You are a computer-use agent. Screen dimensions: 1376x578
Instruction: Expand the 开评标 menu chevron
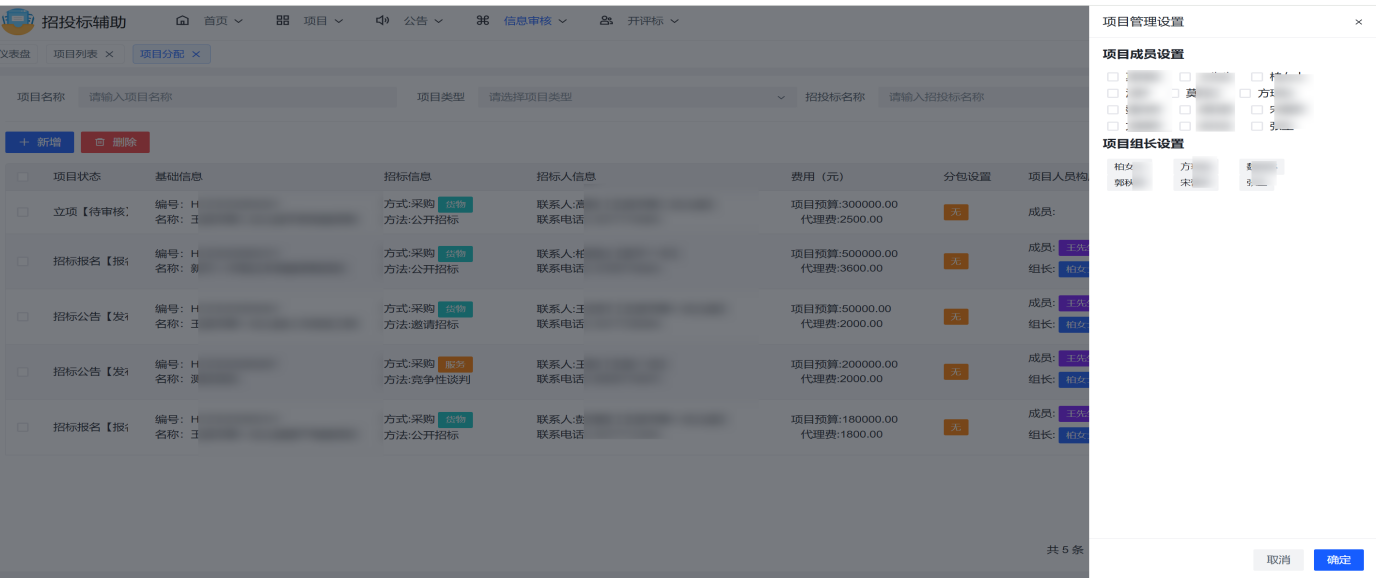(674, 21)
